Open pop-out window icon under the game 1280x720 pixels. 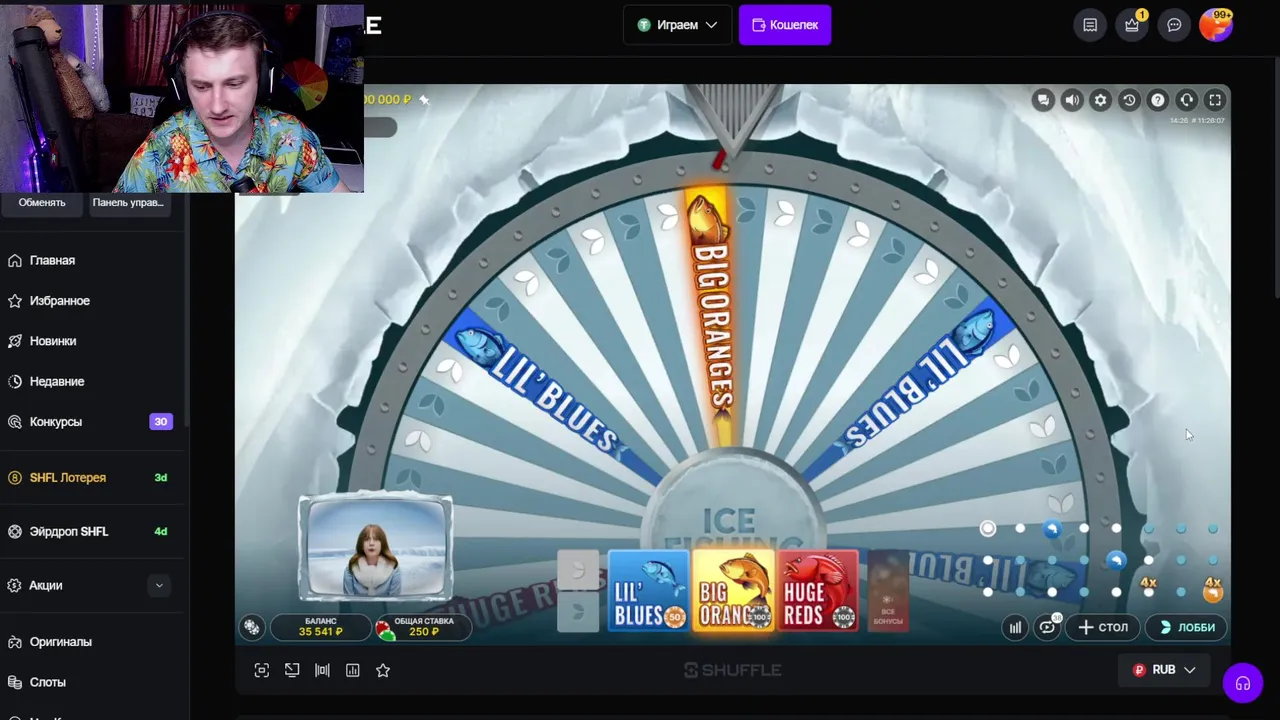click(292, 670)
